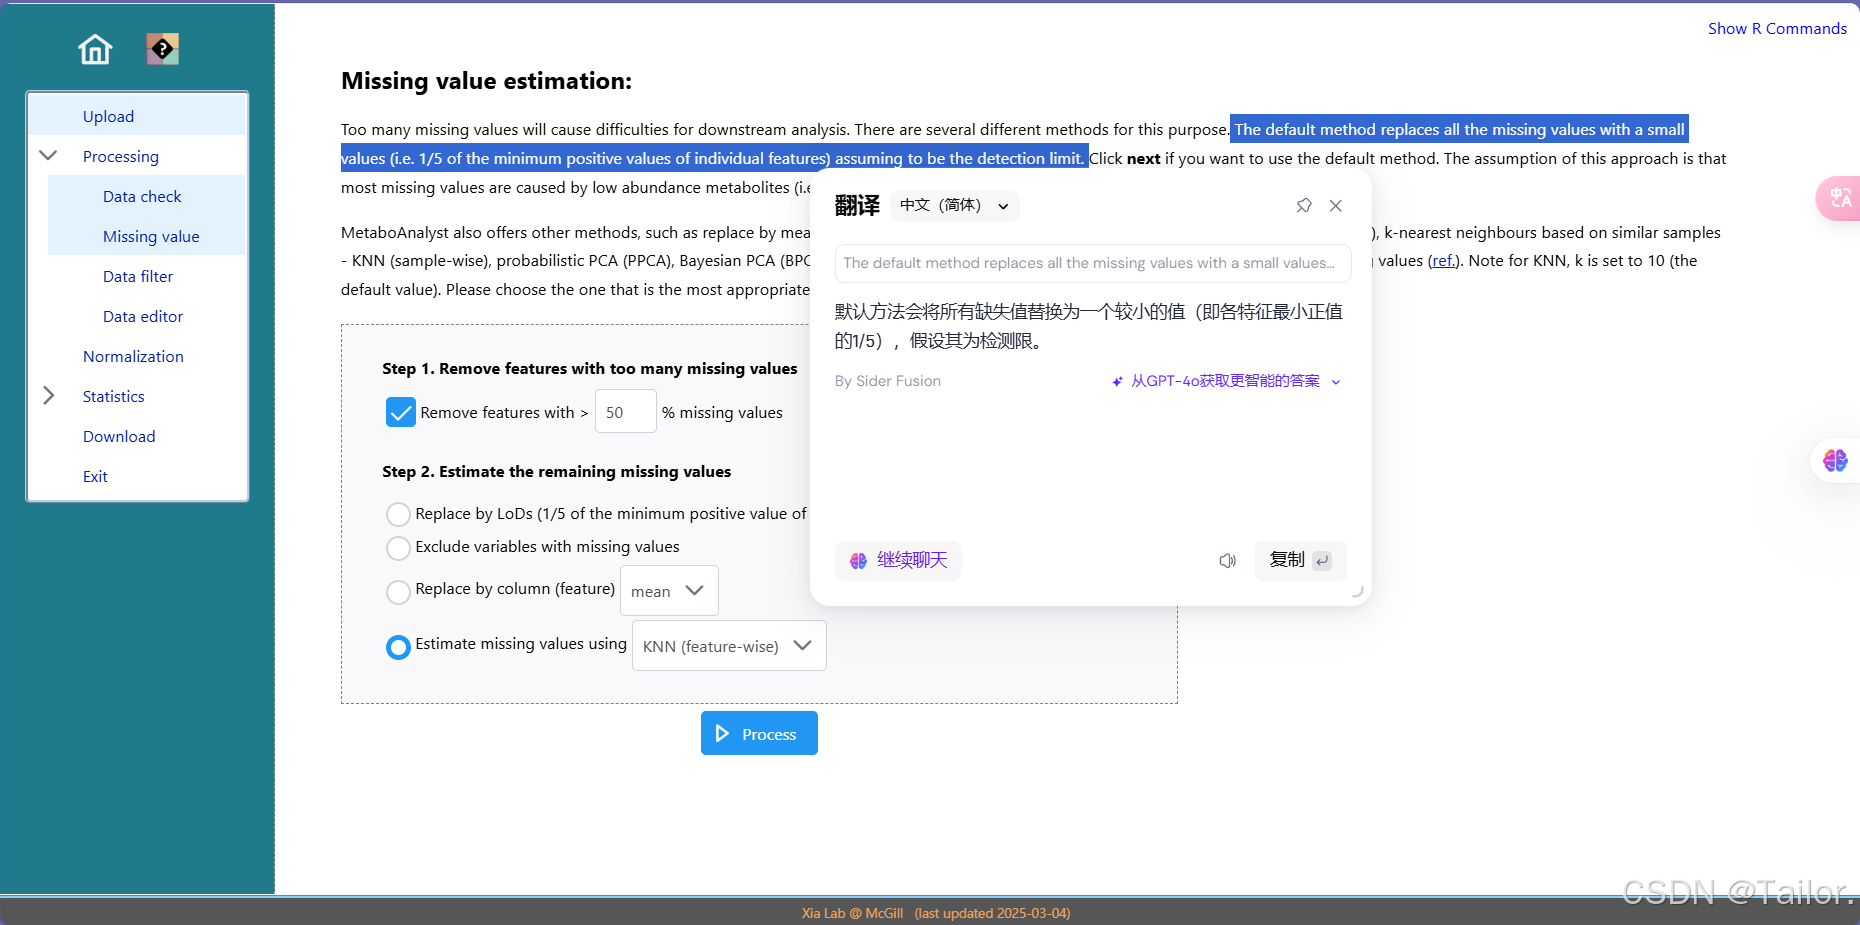Select Replace by column (feature) option
This screenshot has width=1860, height=925.
(x=398, y=592)
